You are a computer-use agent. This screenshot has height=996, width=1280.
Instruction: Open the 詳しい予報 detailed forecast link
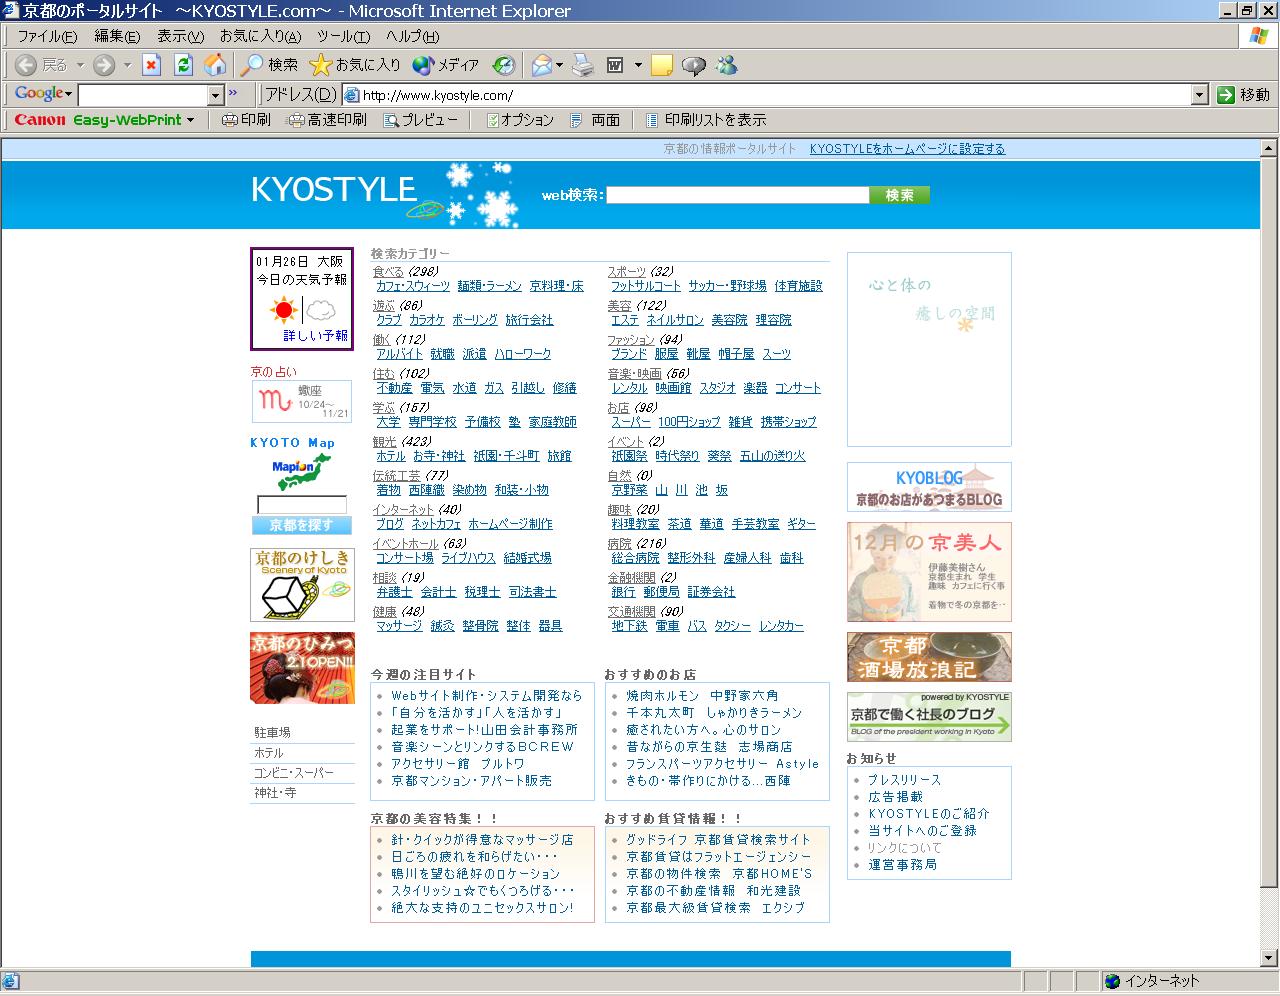(315, 336)
